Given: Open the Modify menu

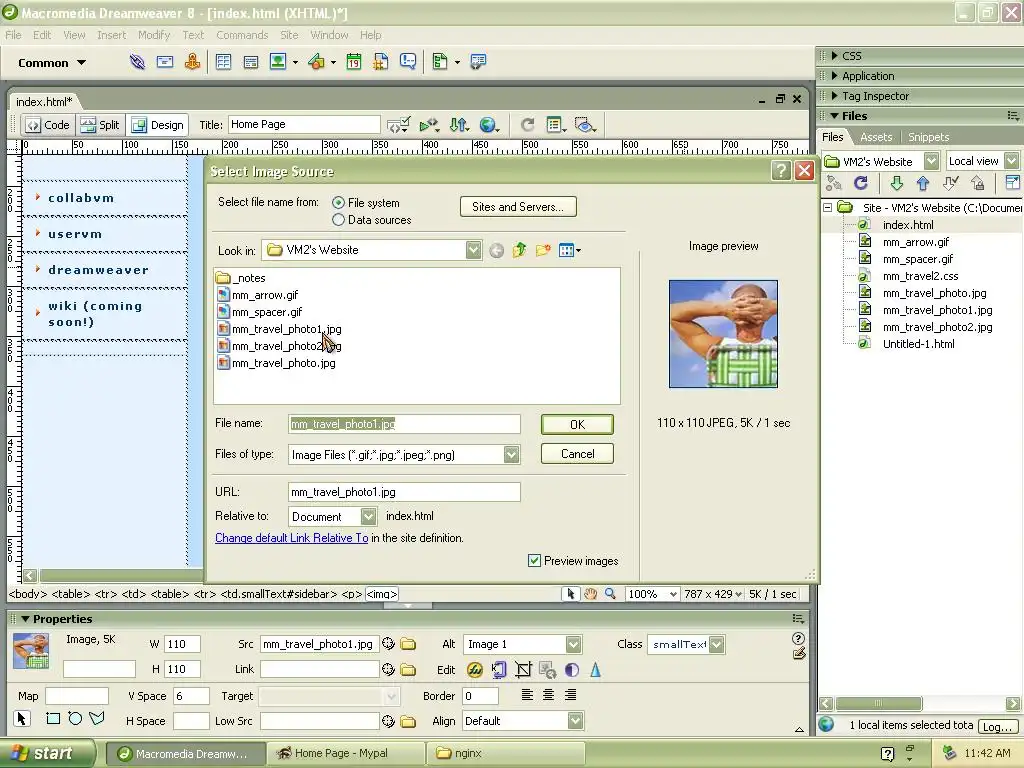Looking at the screenshot, I should coord(153,35).
